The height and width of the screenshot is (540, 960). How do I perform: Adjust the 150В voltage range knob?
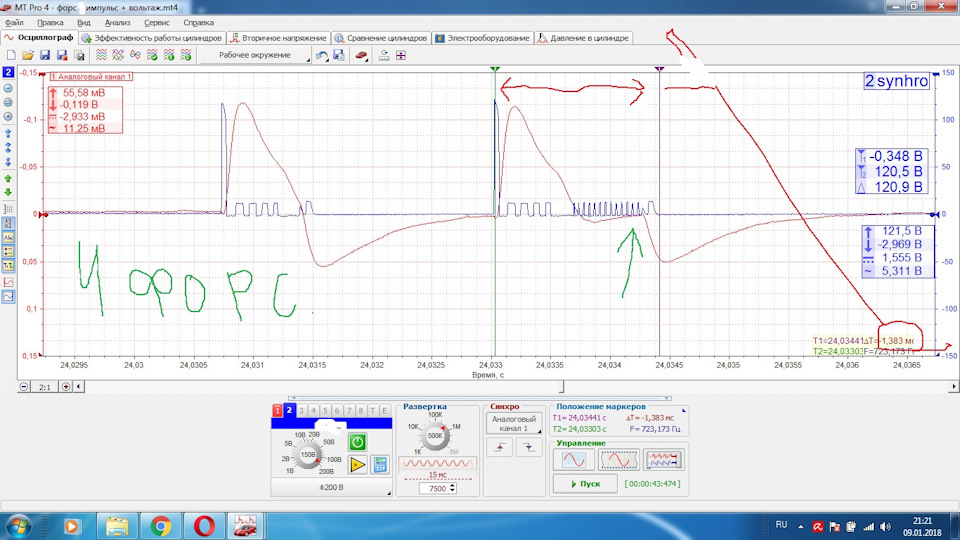point(307,454)
